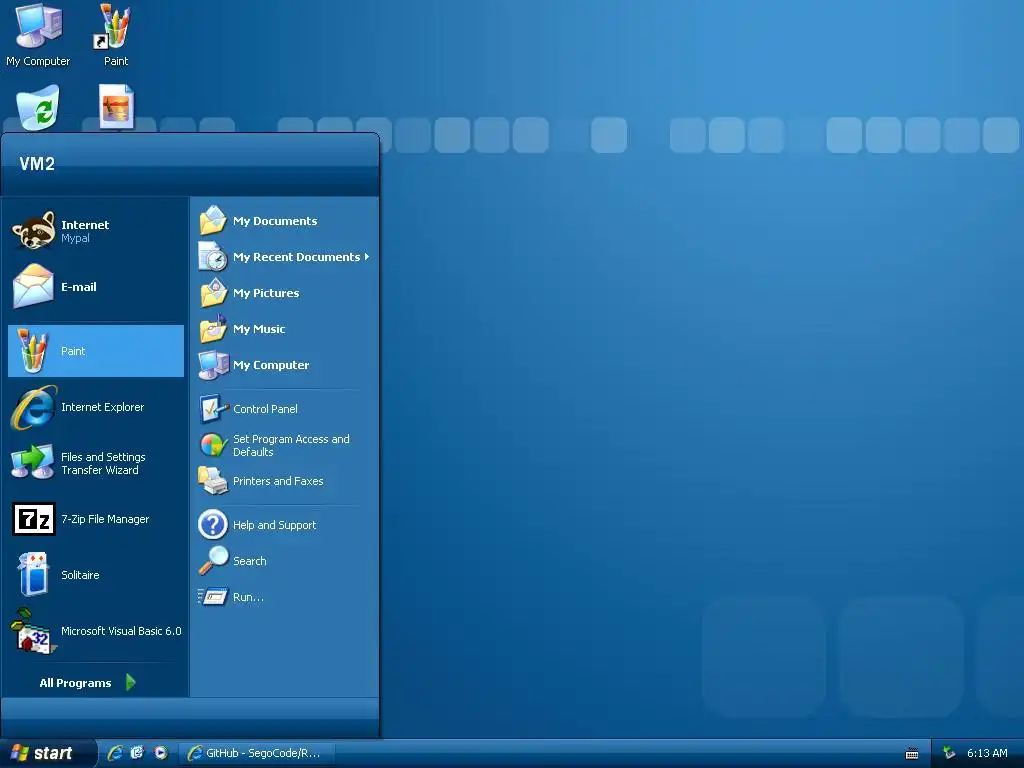The height and width of the screenshot is (768, 1024).
Task: Open the E-mail envelope icon
Action: point(33,286)
